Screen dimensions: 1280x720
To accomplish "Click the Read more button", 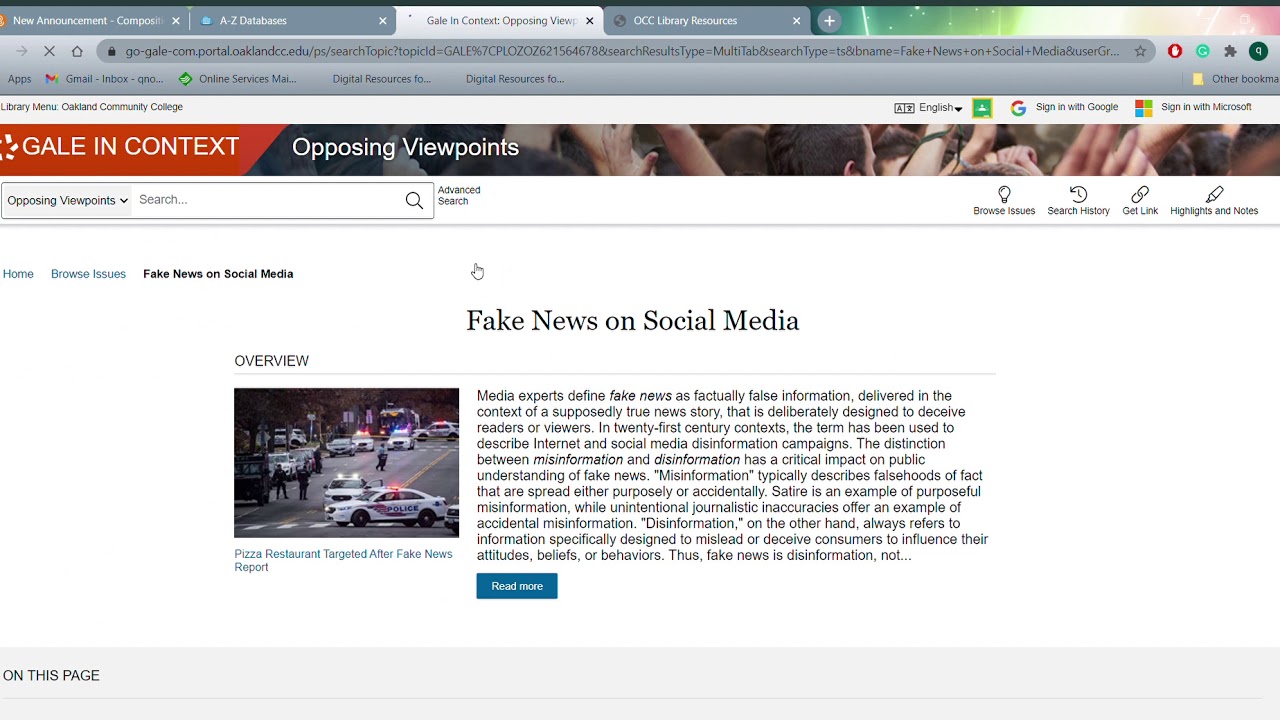I will tap(517, 586).
